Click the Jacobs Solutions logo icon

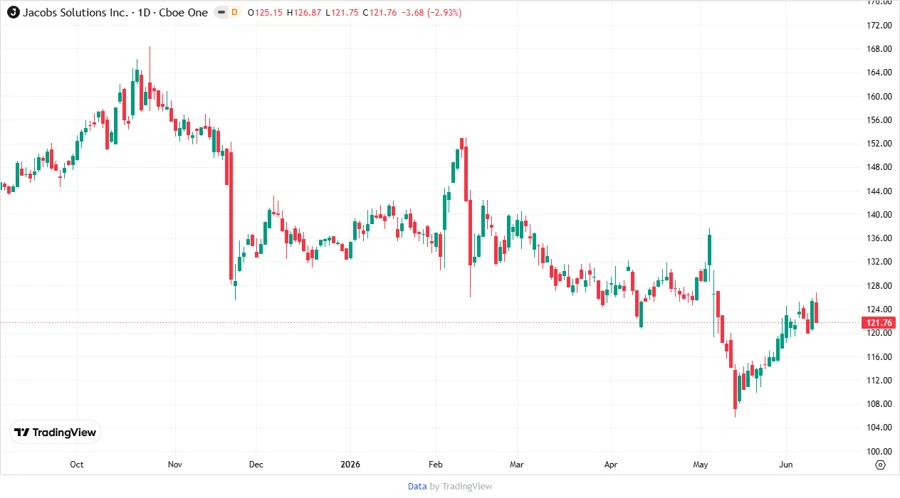13,13
